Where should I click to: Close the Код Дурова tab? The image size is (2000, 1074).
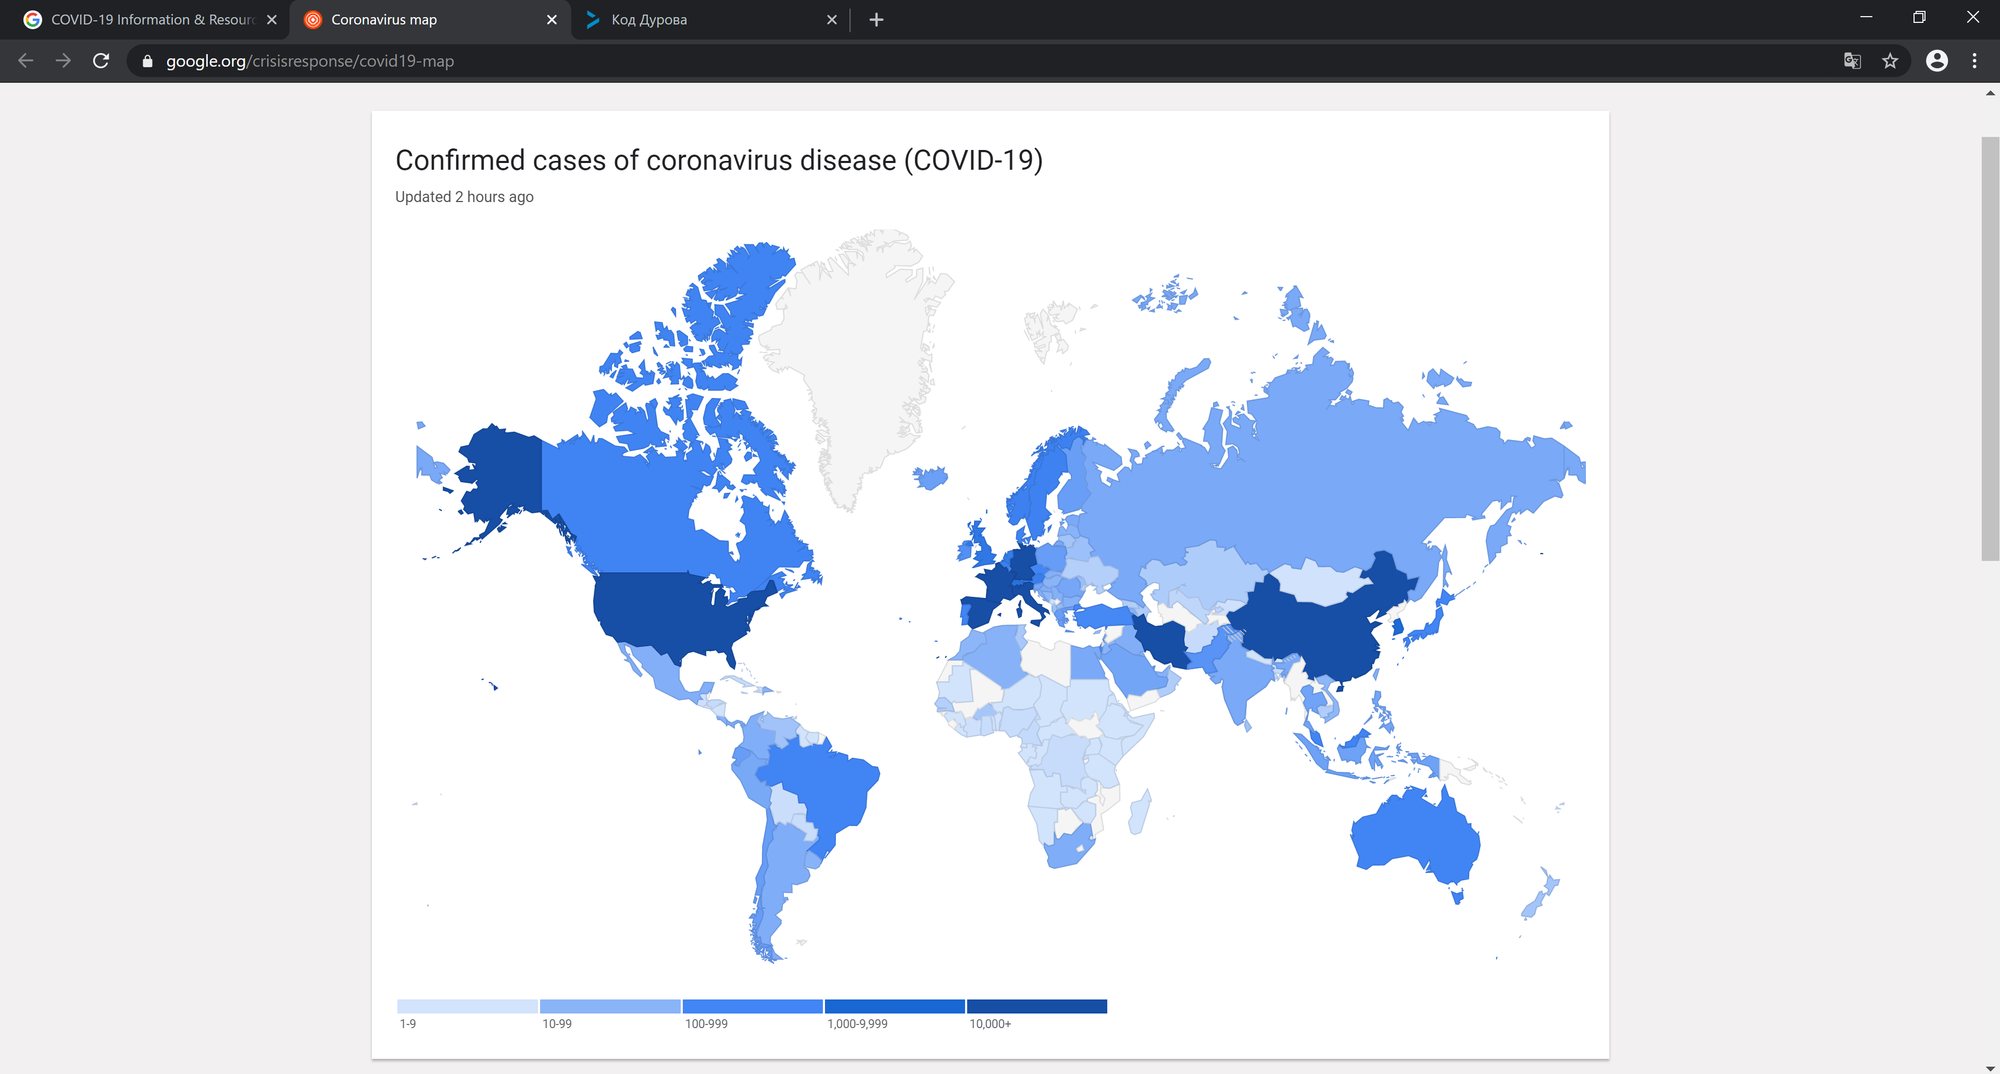click(x=832, y=20)
